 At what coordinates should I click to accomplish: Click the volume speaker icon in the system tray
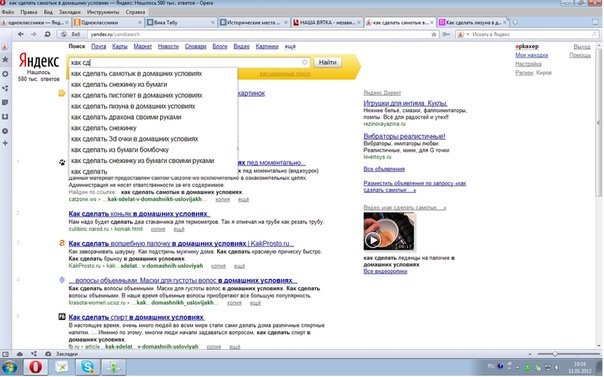click(x=557, y=368)
